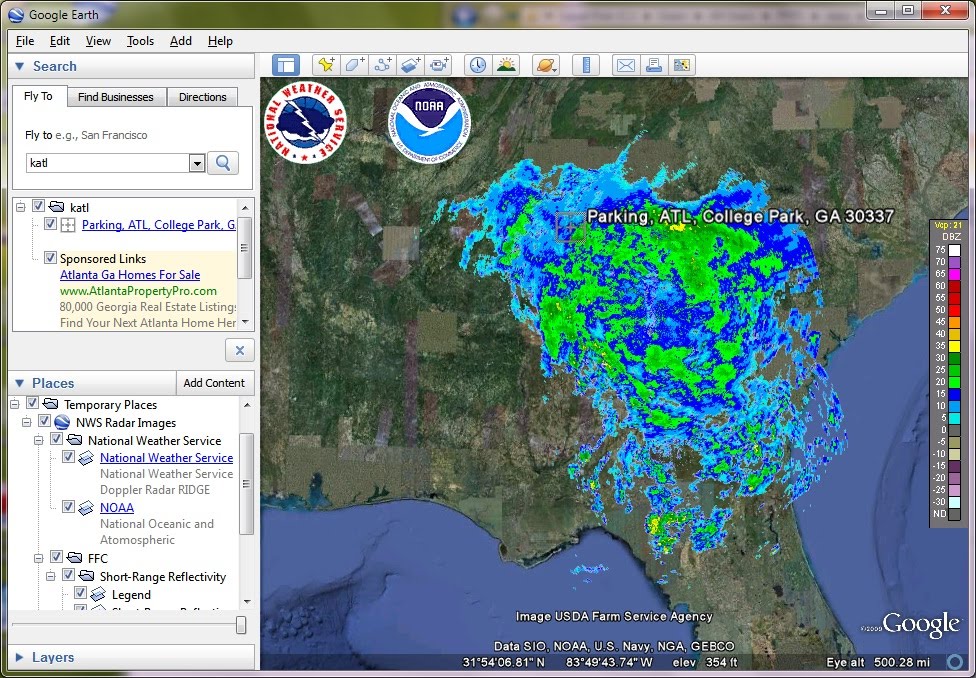Viewport: 976px width, 678px height.
Task: Select the Add Path tool
Action: point(382,64)
